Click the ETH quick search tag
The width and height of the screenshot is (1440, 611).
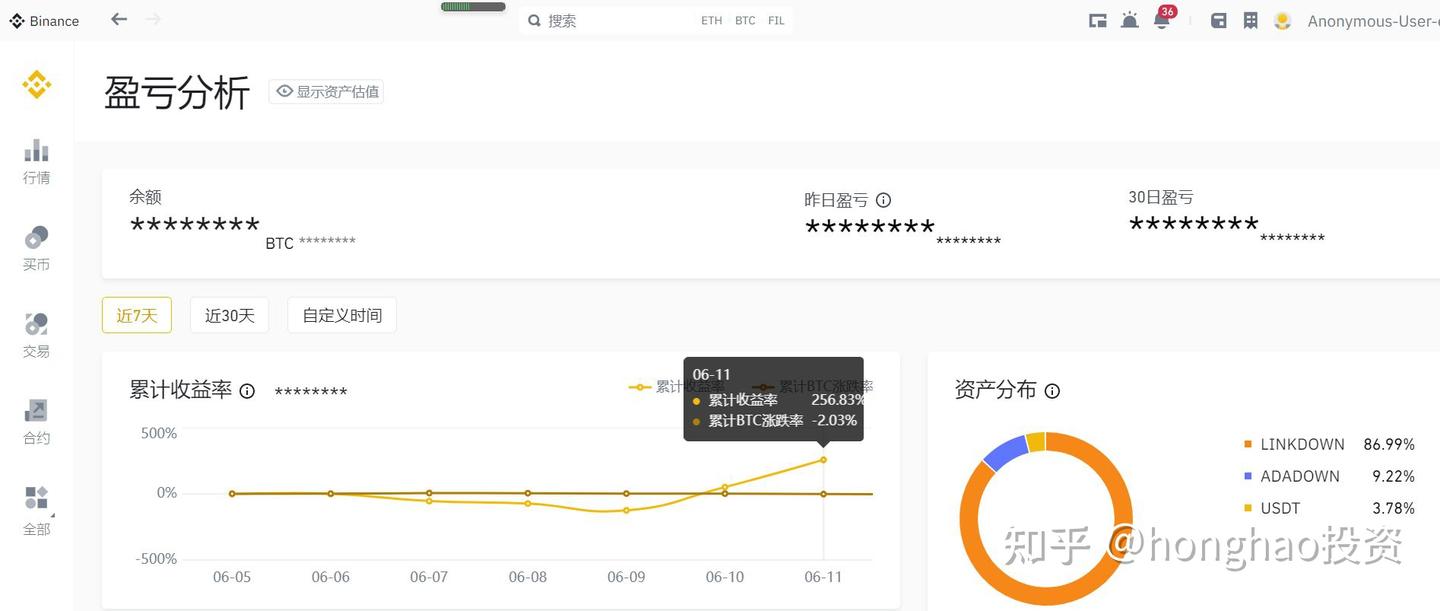(x=711, y=21)
